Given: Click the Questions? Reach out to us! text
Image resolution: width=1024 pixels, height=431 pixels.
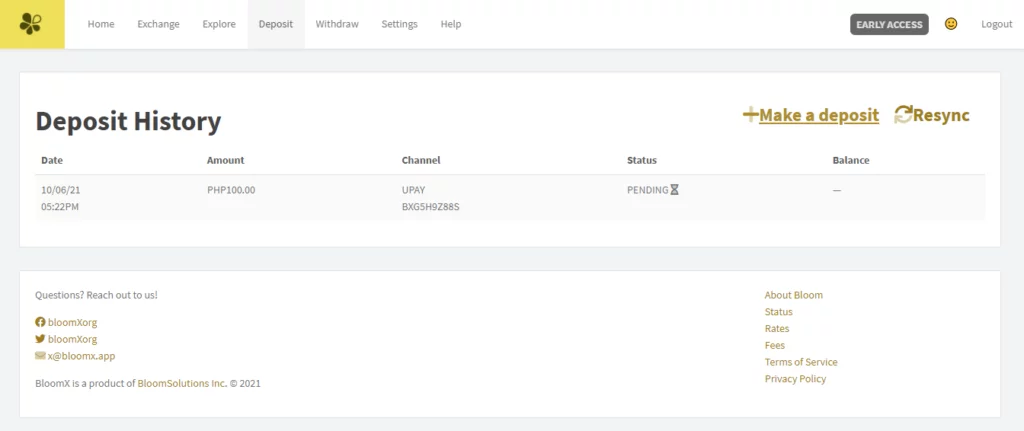Looking at the screenshot, I should (x=96, y=295).
